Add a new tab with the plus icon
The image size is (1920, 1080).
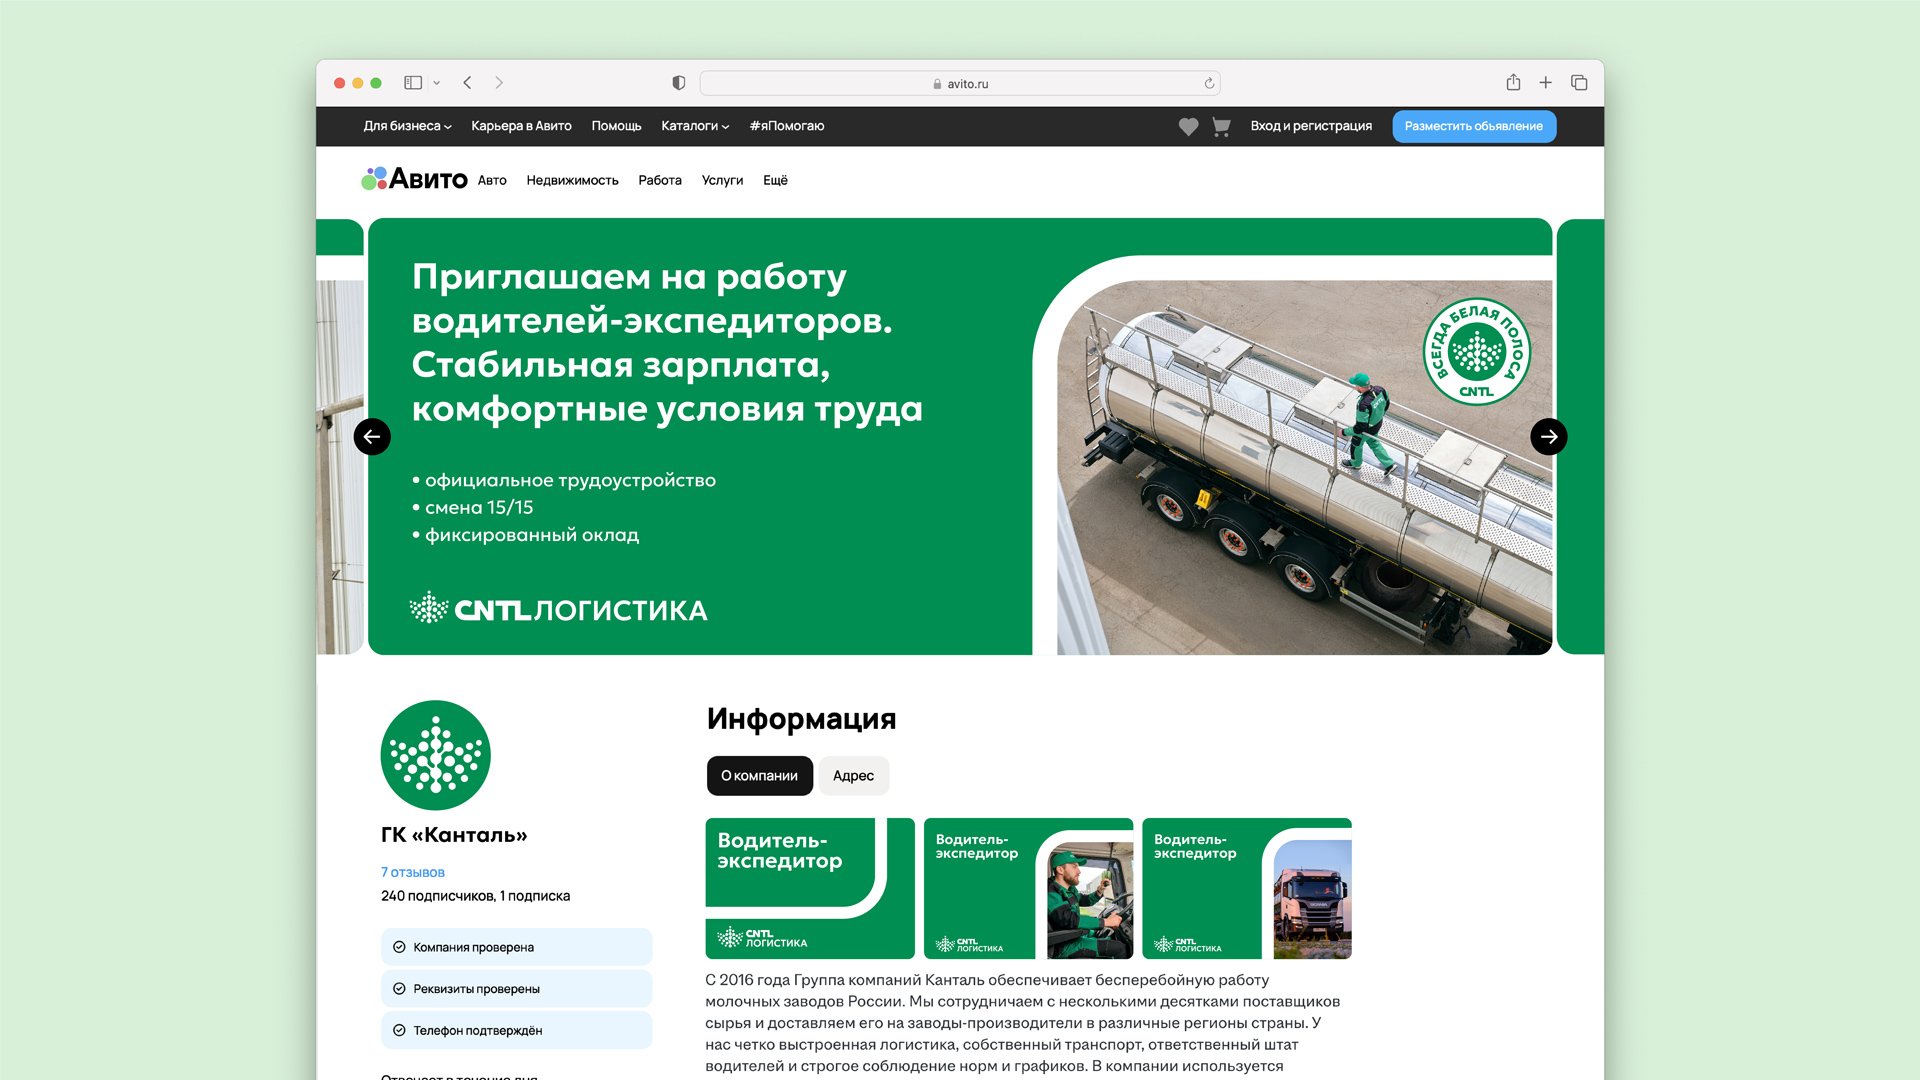click(x=1545, y=83)
